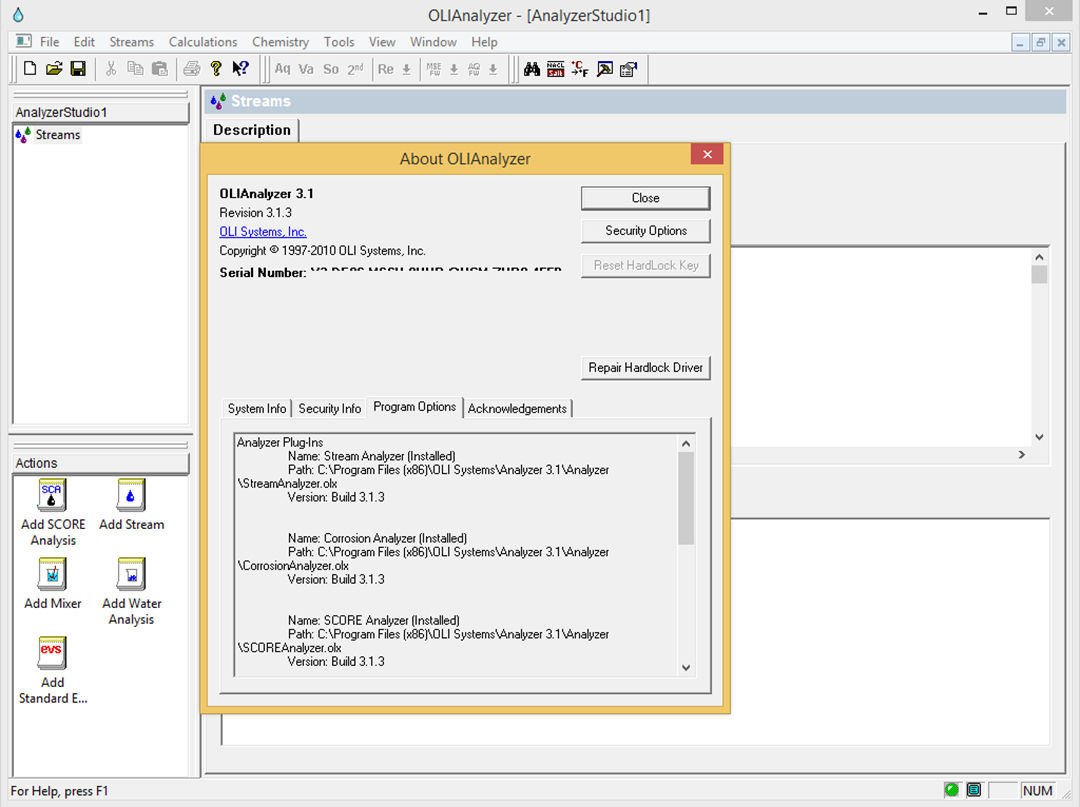Click the Security Options button
This screenshot has height=807, width=1080.
645,231
